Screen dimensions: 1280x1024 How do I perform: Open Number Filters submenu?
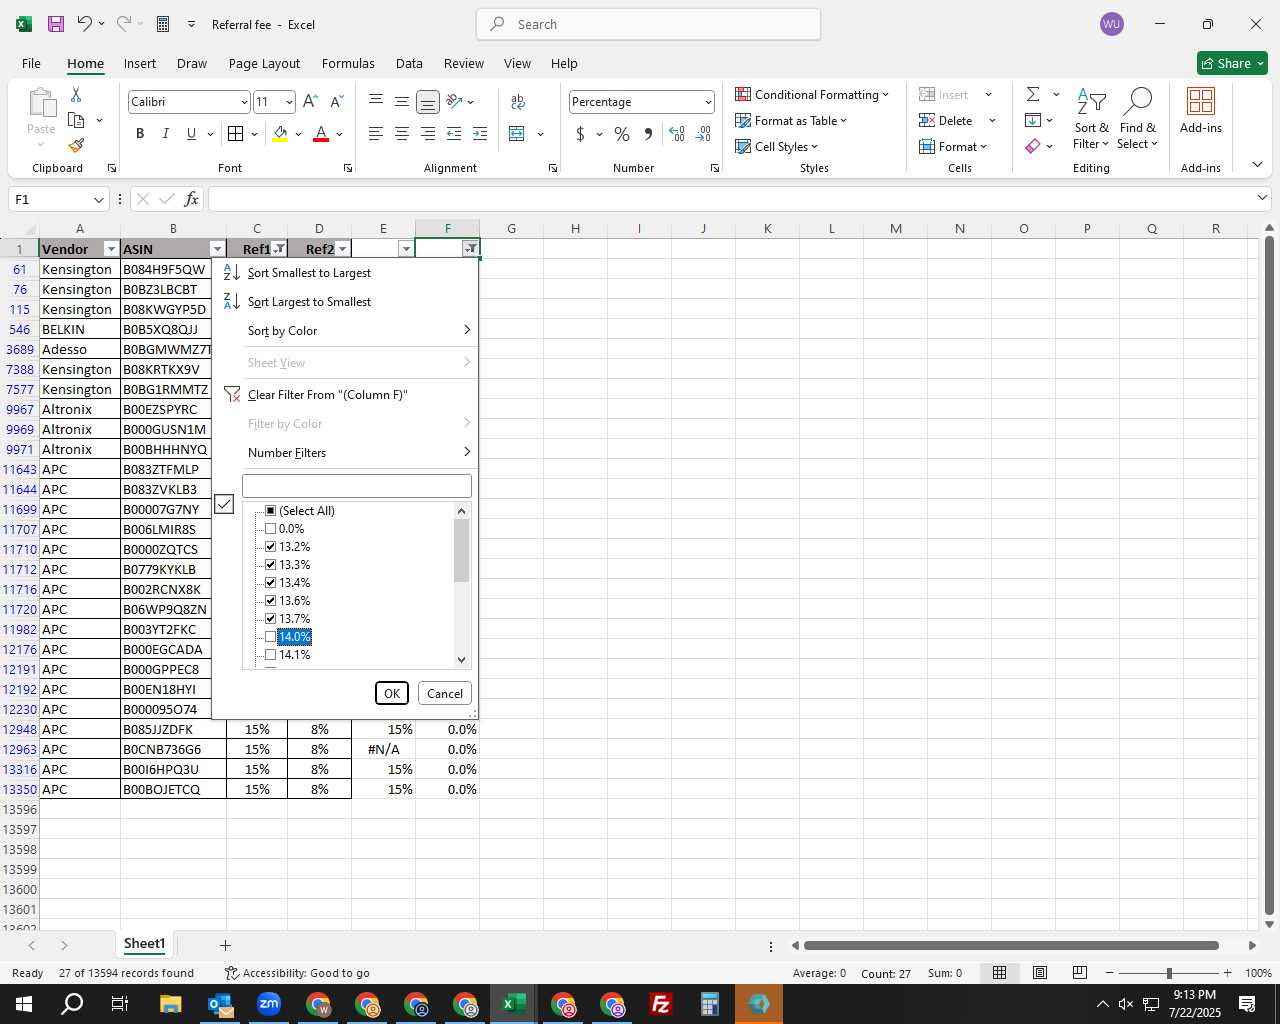point(345,453)
